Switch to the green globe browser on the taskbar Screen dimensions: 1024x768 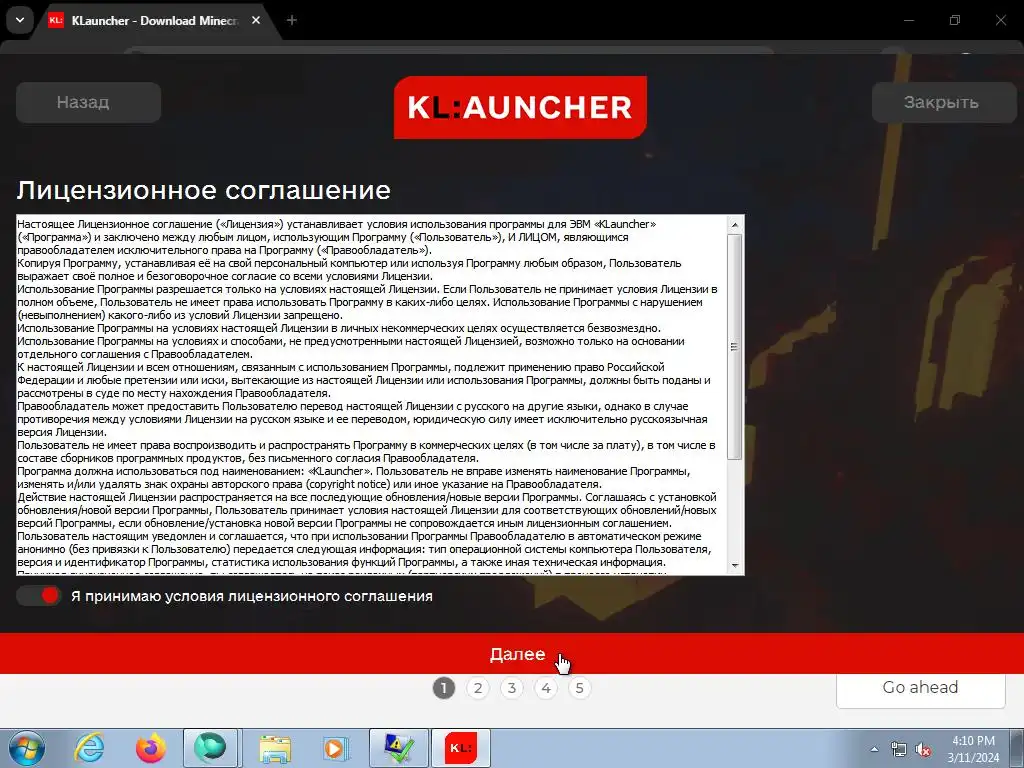pos(210,748)
